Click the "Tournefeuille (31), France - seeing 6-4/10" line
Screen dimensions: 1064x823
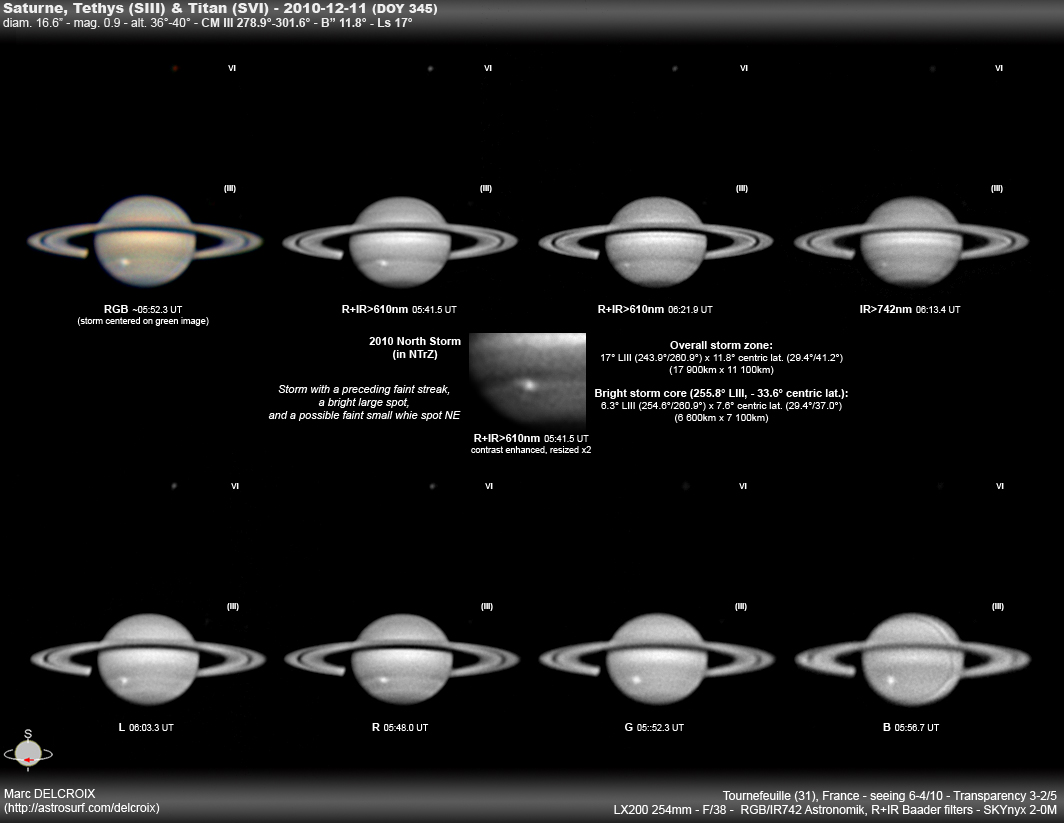point(890,795)
